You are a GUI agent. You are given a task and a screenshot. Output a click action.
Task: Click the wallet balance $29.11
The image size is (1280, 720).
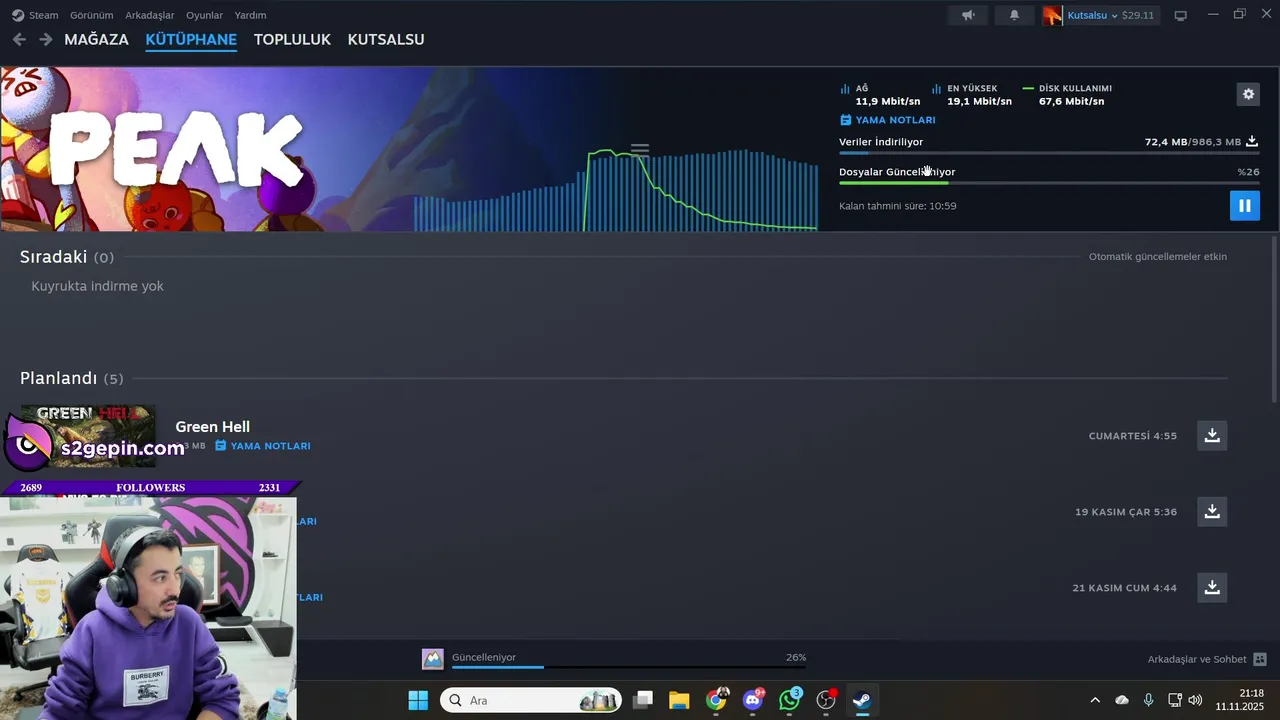(x=1138, y=15)
